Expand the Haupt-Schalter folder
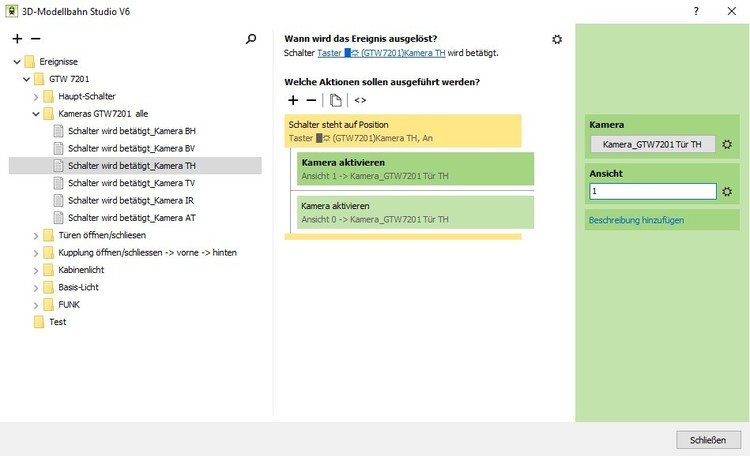The height and width of the screenshot is (456, 750). [x=36, y=97]
